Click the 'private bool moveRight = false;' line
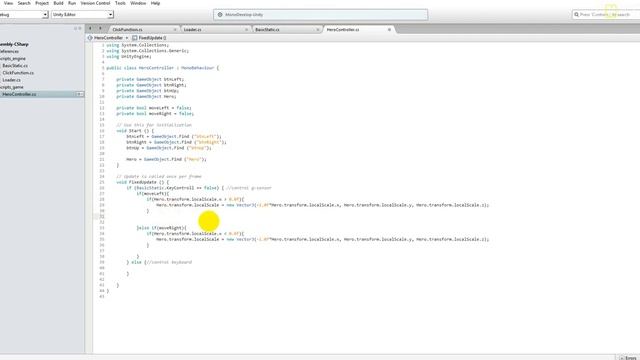Image resolution: width=640 pixels, height=360 pixels. click(x=155, y=113)
